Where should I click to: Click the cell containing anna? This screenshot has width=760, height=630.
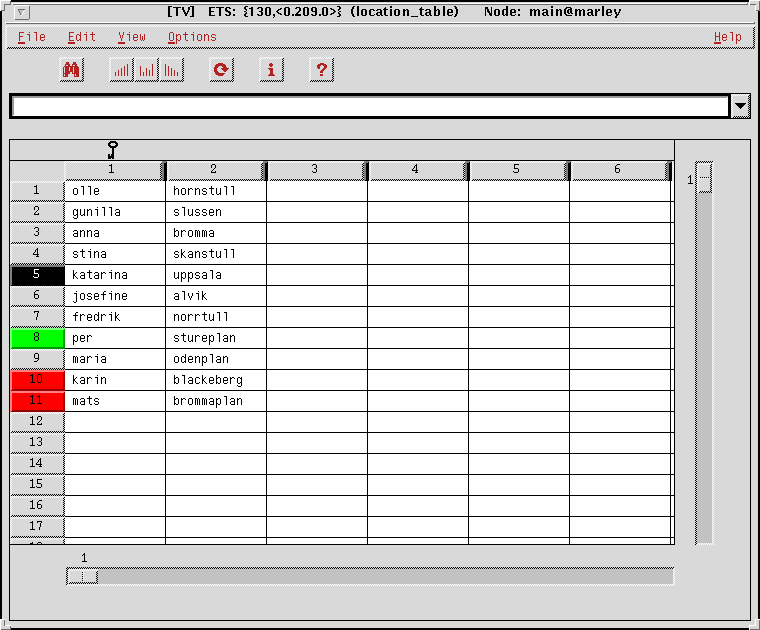coord(115,233)
